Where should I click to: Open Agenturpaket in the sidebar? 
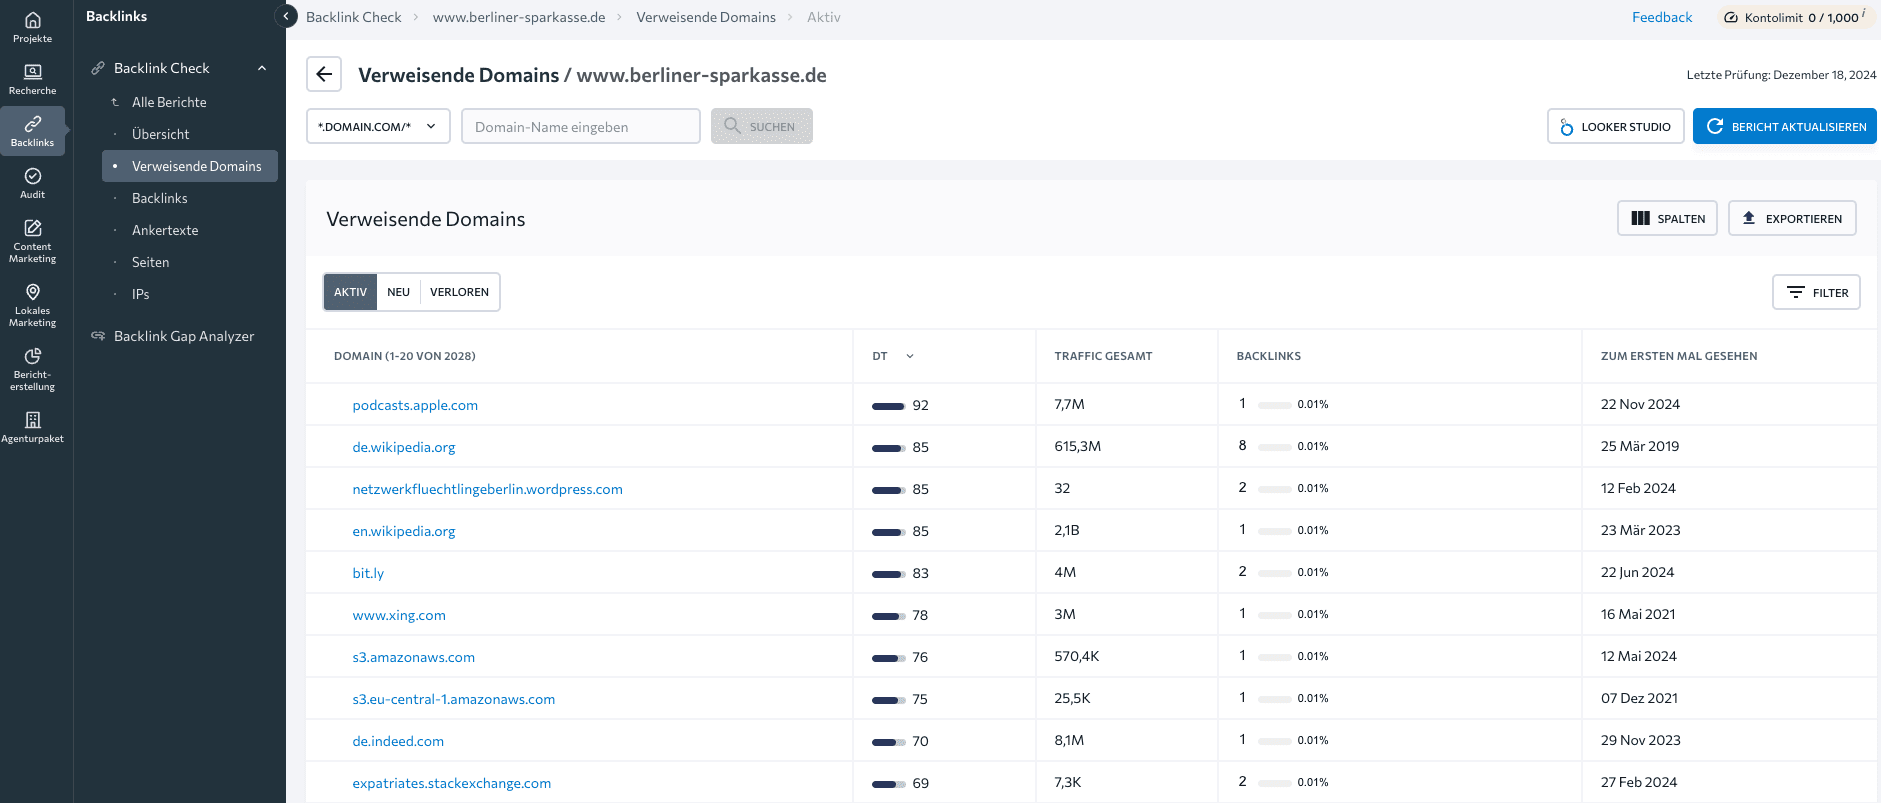[x=32, y=427]
